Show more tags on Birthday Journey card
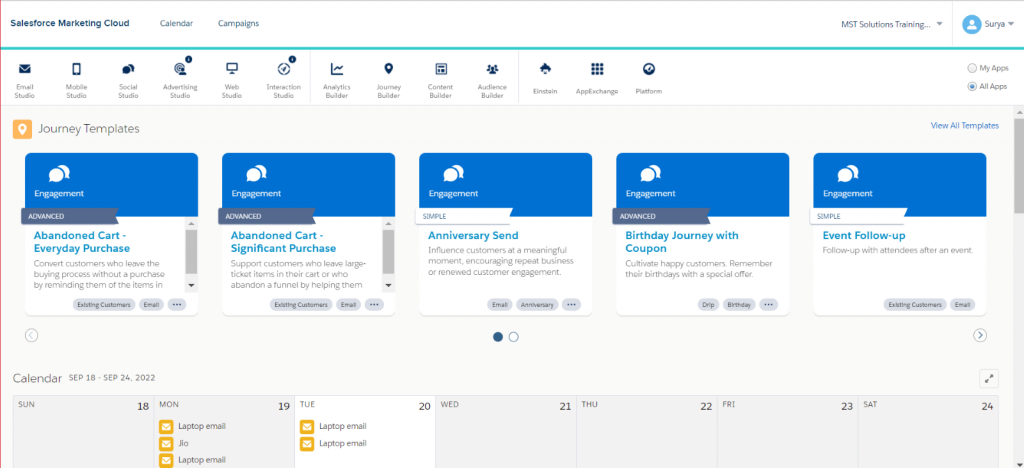This screenshot has height=468, width=1024. (x=769, y=304)
